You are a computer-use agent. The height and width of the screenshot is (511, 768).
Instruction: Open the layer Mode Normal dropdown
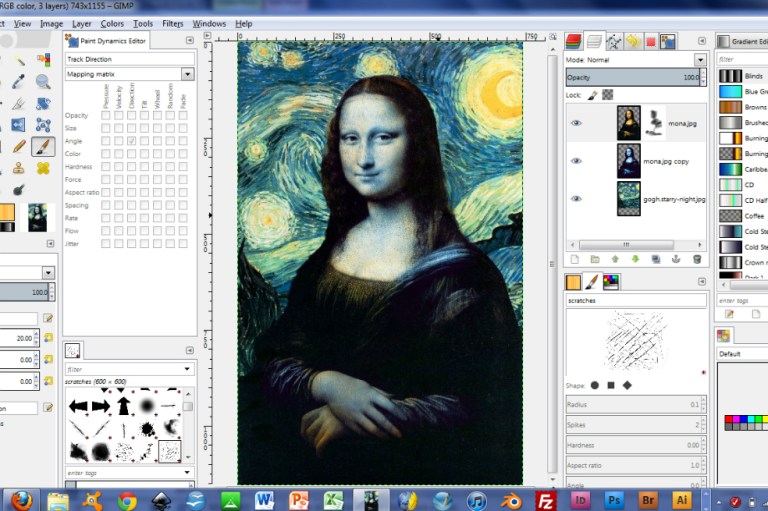coord(700,60)
